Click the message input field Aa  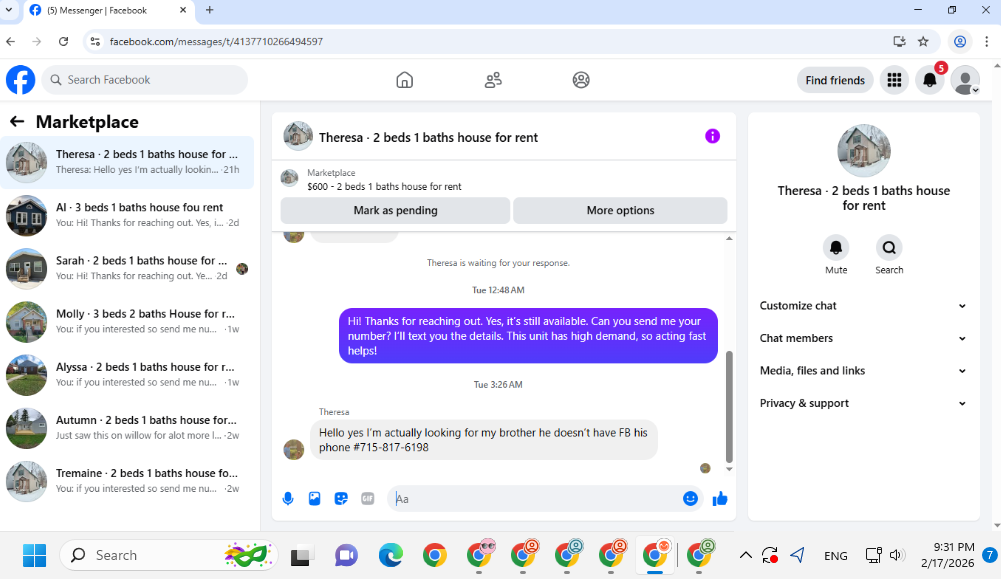(536, 499)
